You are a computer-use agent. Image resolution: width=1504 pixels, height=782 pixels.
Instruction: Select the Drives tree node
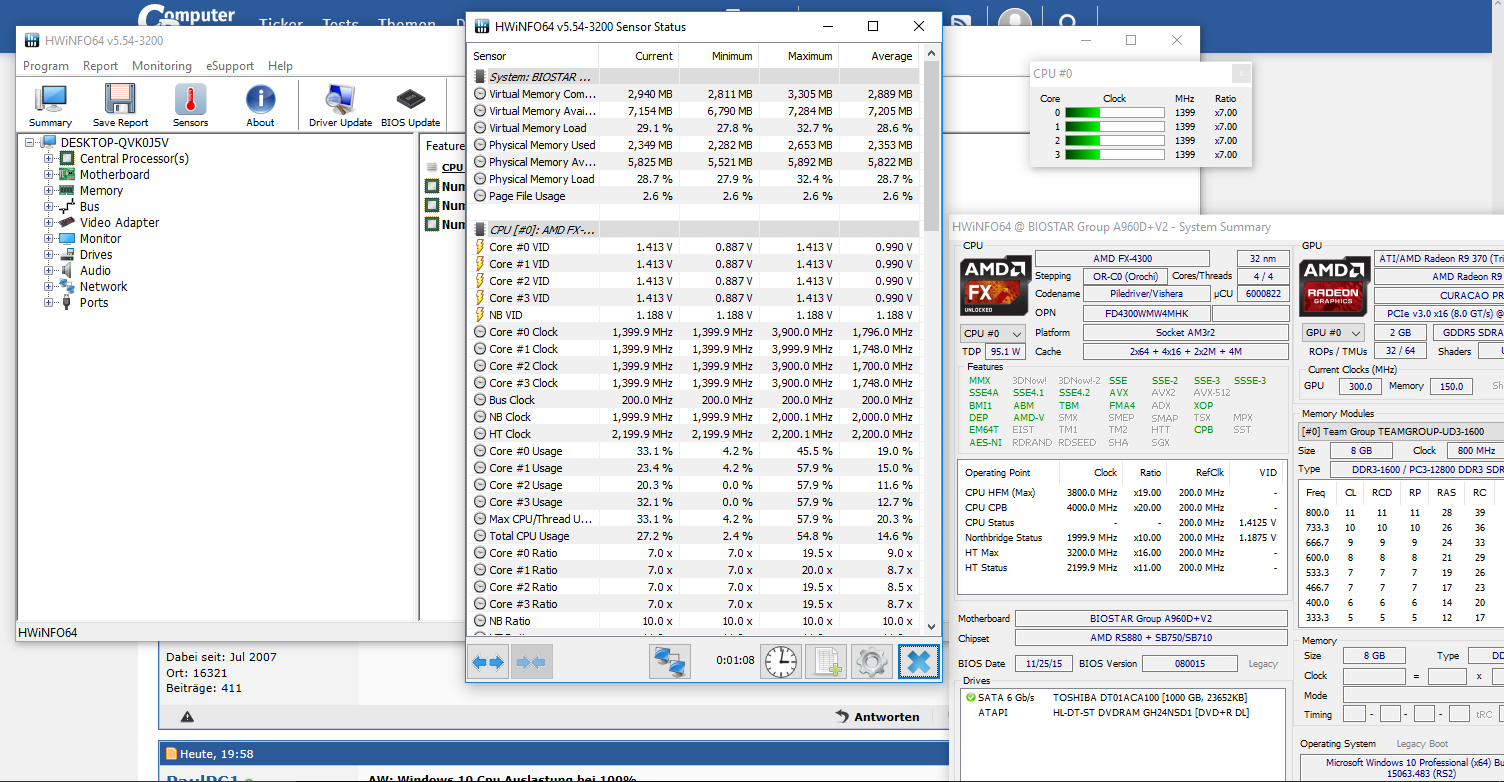(96, 254)
